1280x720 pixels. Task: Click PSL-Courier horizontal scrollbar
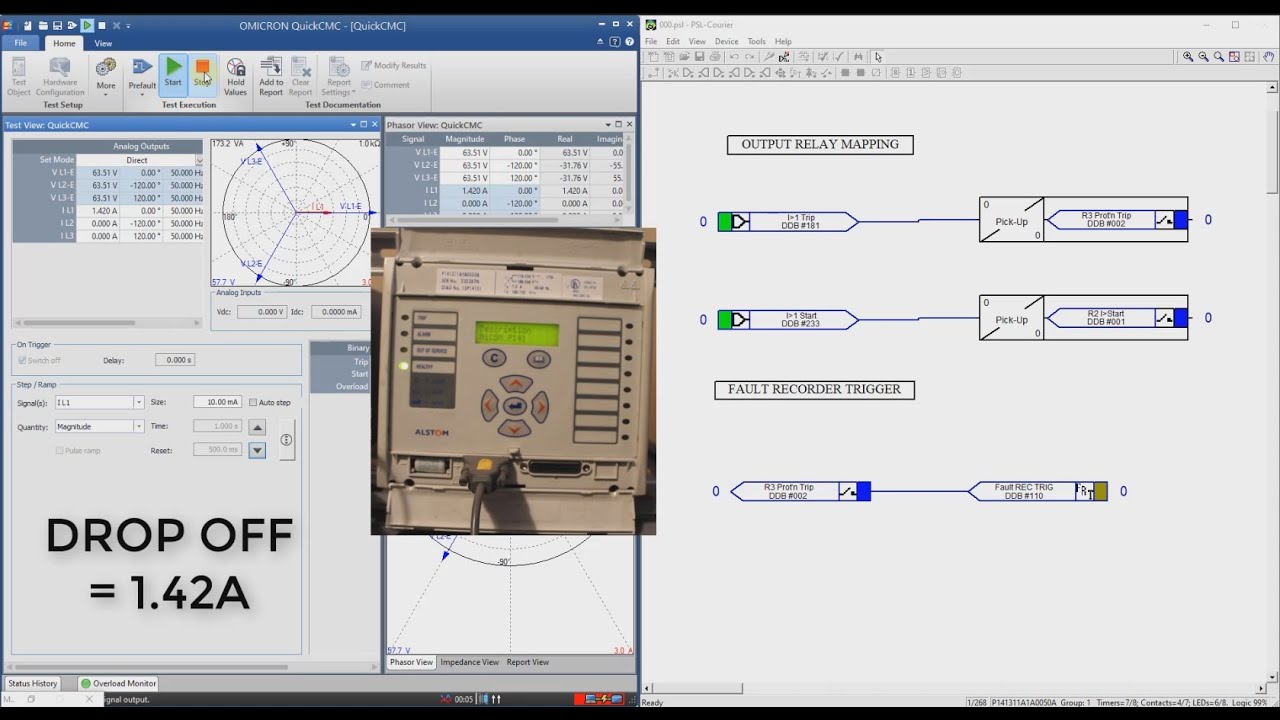(955, 688)
